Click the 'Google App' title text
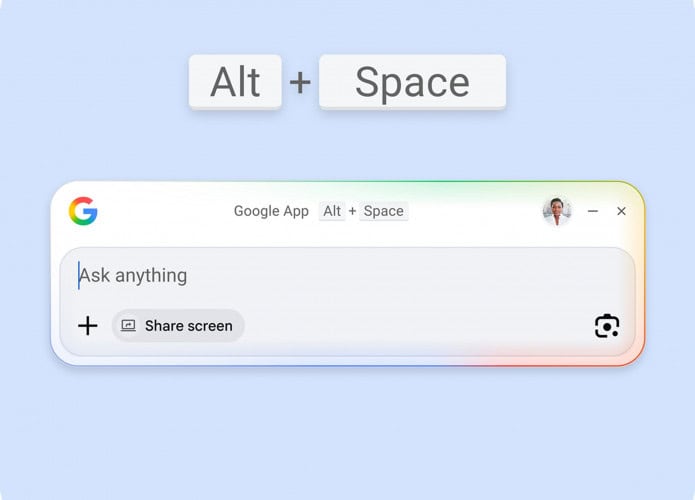Image resolution: width=695 pixels, height=500 pixels. click(271, 211)
